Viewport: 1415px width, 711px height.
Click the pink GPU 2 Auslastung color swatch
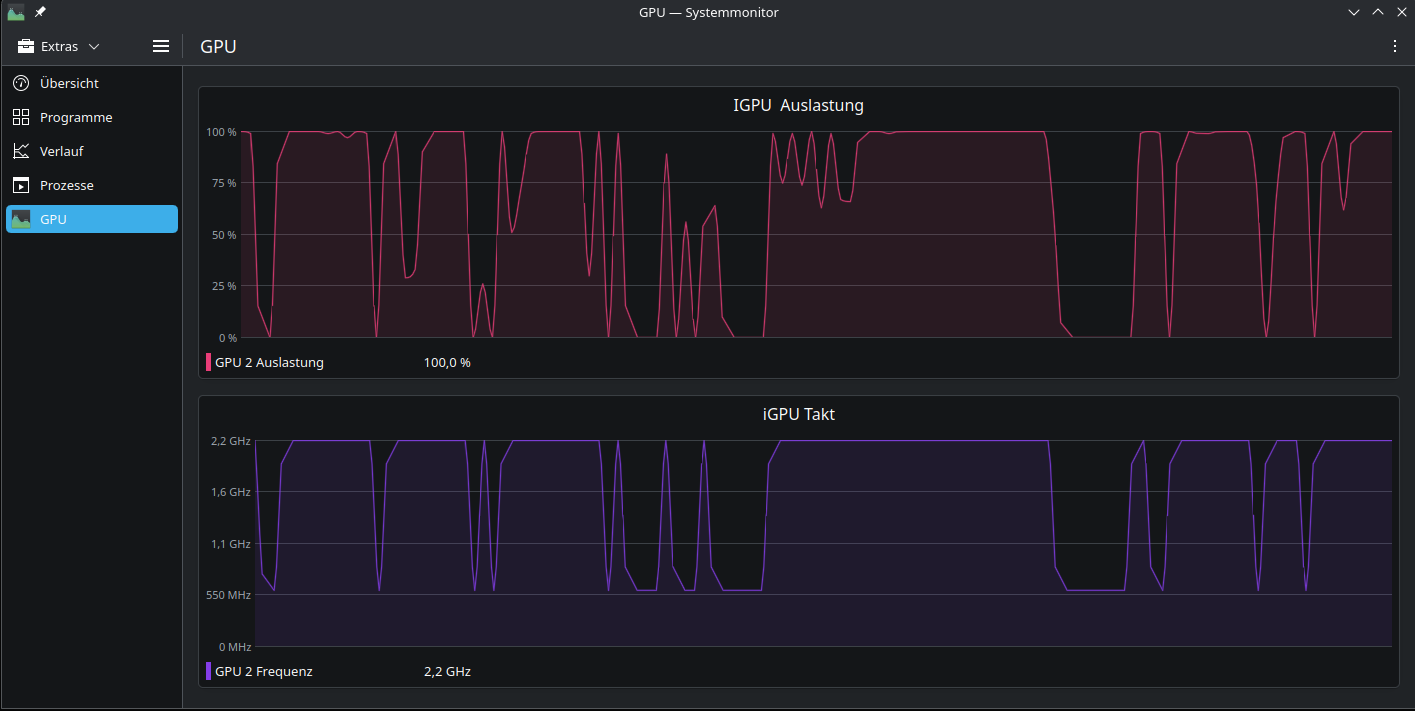(x=208, y=362)
